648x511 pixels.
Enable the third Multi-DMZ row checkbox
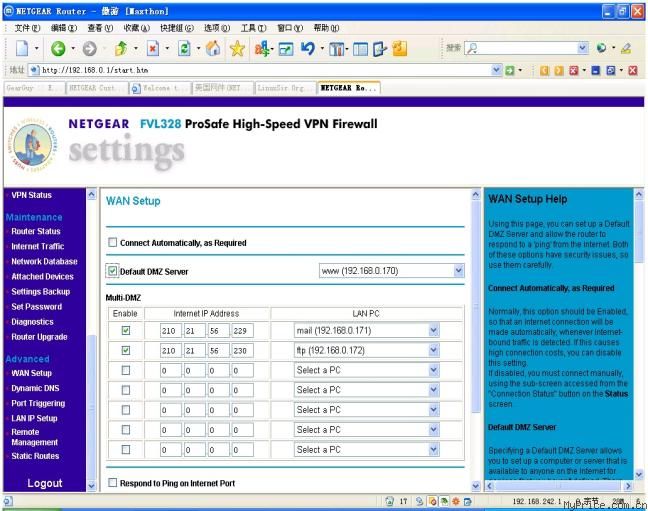pyautogui.click(x=126, y=370)
